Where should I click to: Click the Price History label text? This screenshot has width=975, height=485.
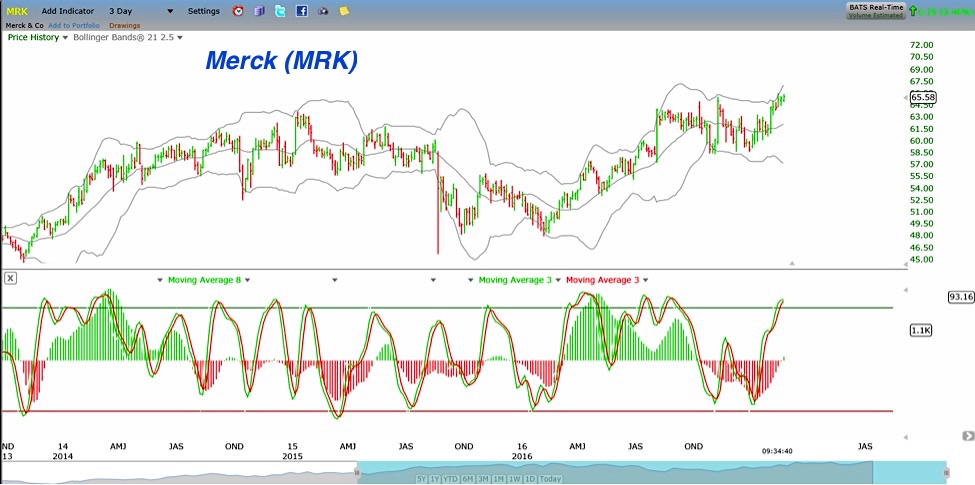(33, 37)
